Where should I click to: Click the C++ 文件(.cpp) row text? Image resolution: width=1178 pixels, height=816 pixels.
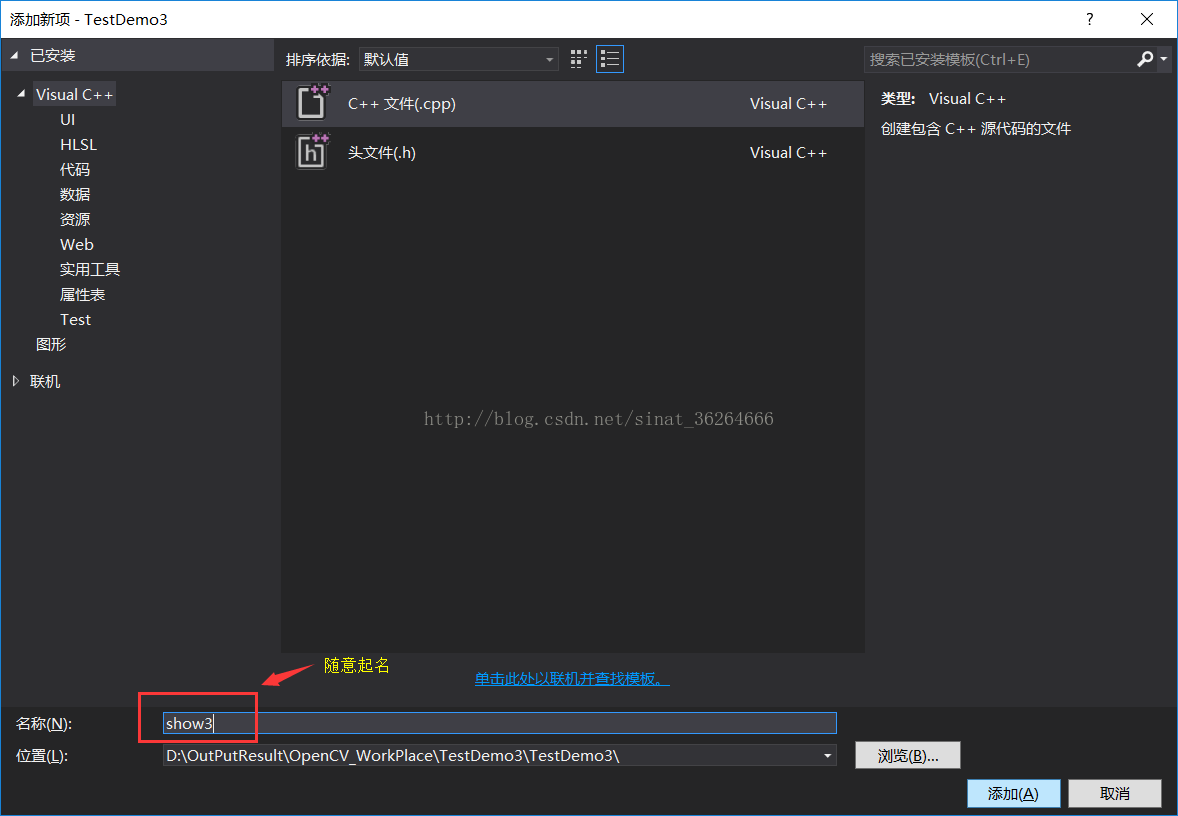(402, 104)
